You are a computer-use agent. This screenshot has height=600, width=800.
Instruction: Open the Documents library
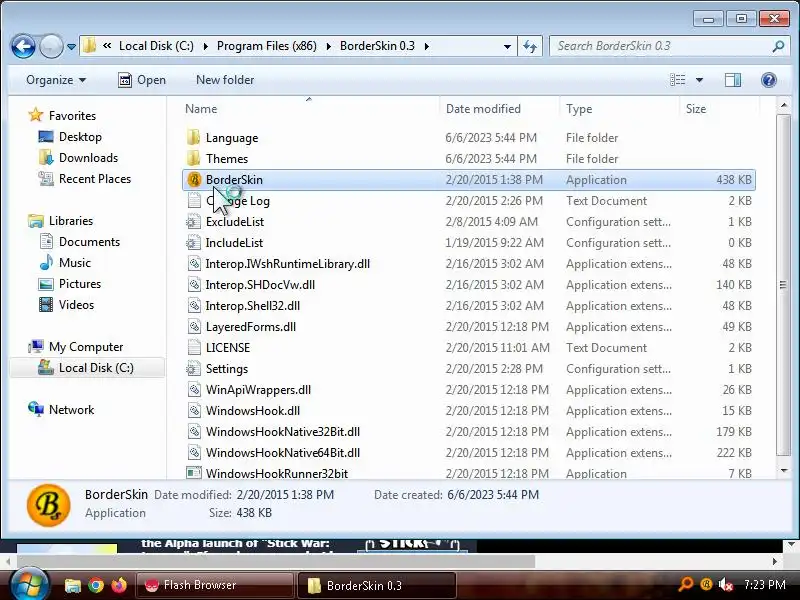pos(89,242)
